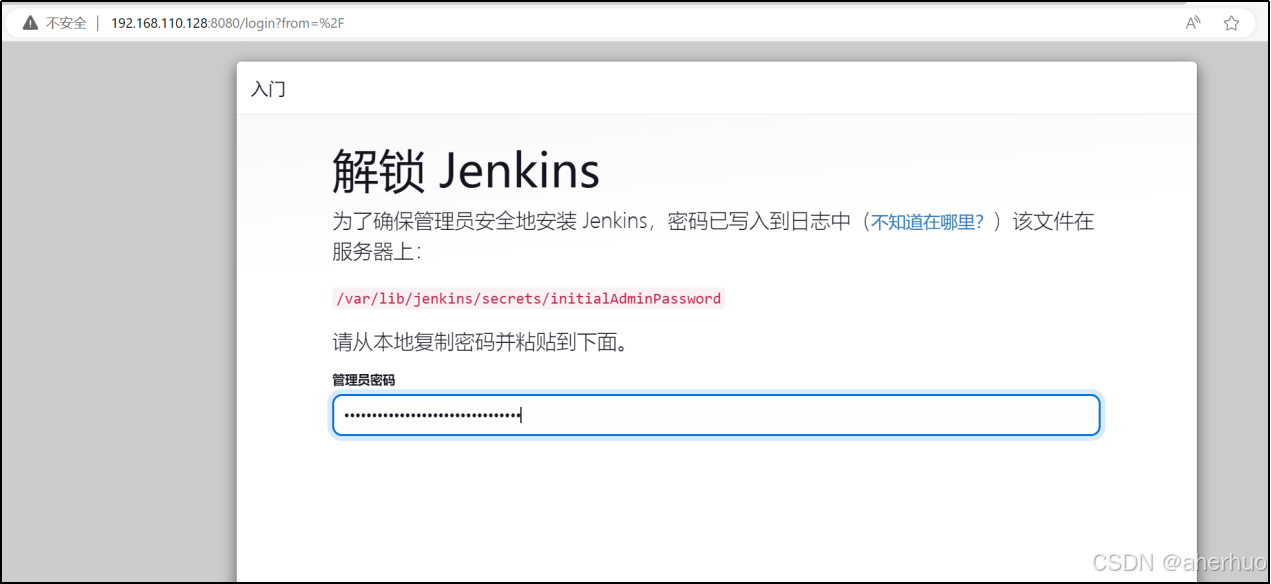The image size is (1271, 584).
Task: Add page to favorites with star icon
Action: [1231, 23]
